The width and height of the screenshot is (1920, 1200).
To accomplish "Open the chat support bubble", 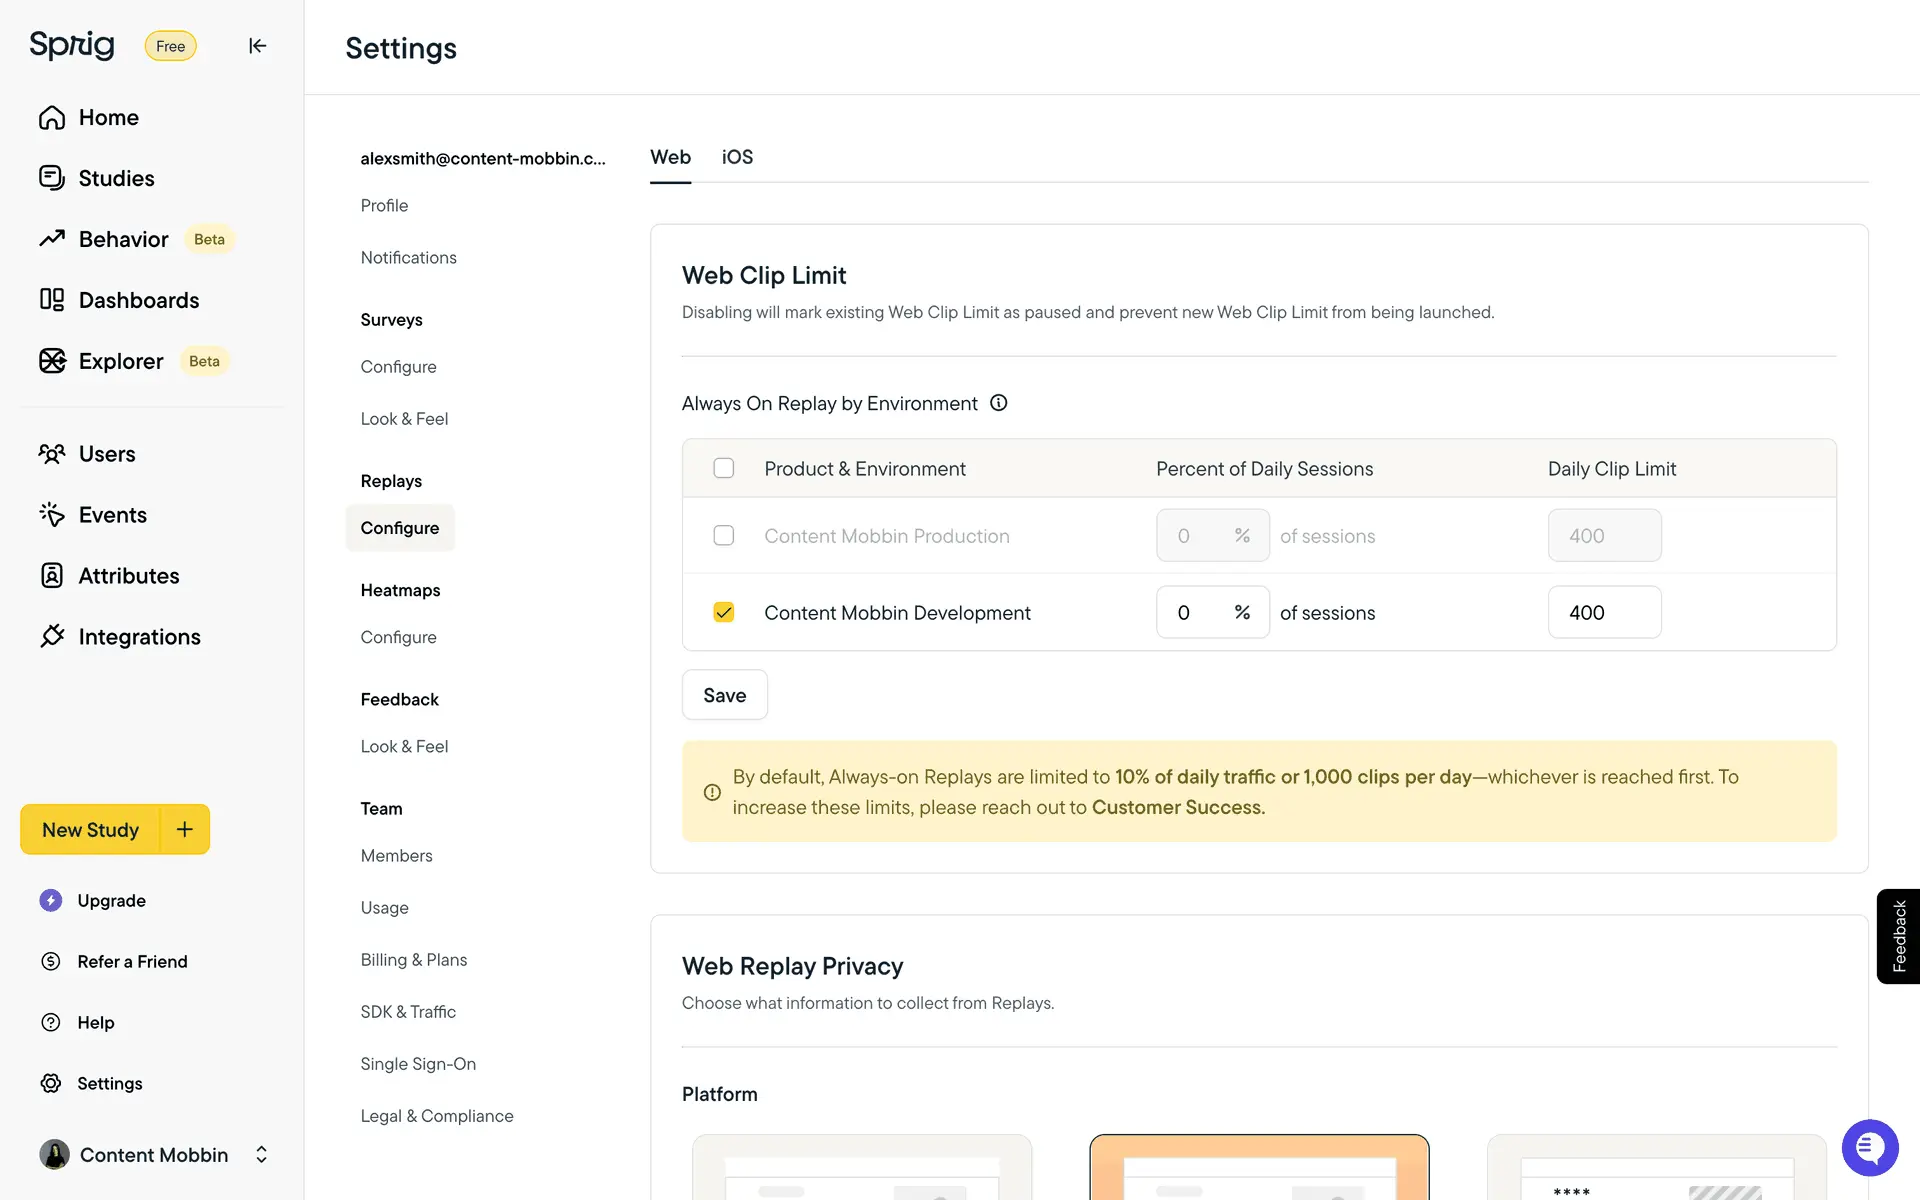I will point(1869,1148).
